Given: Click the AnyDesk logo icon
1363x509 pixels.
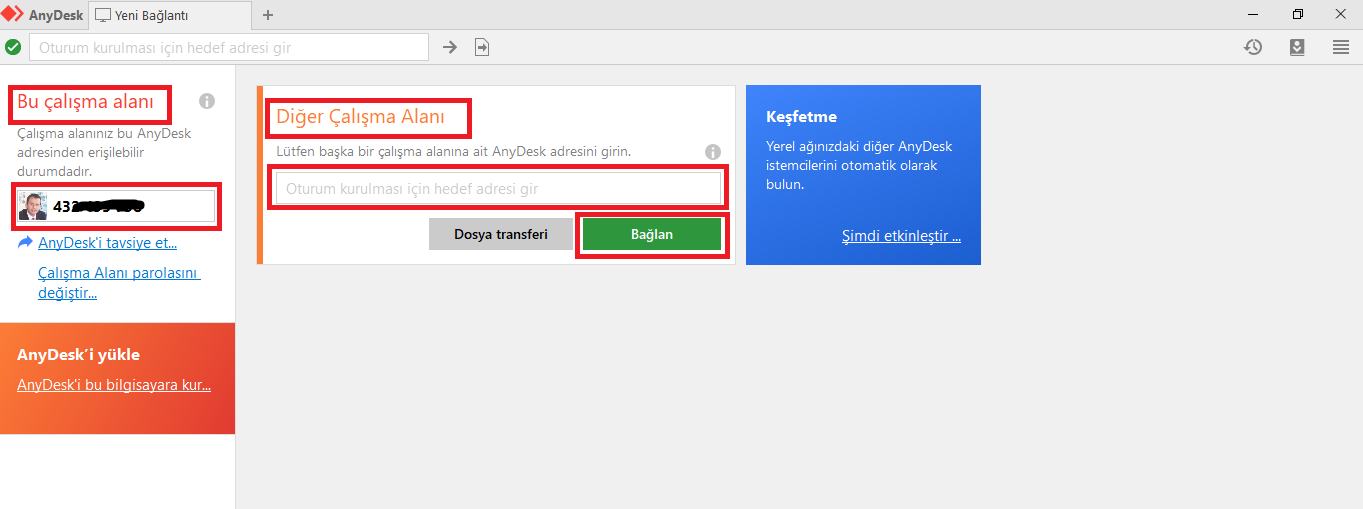Looking at the screenshot, I should click(12, 15).
